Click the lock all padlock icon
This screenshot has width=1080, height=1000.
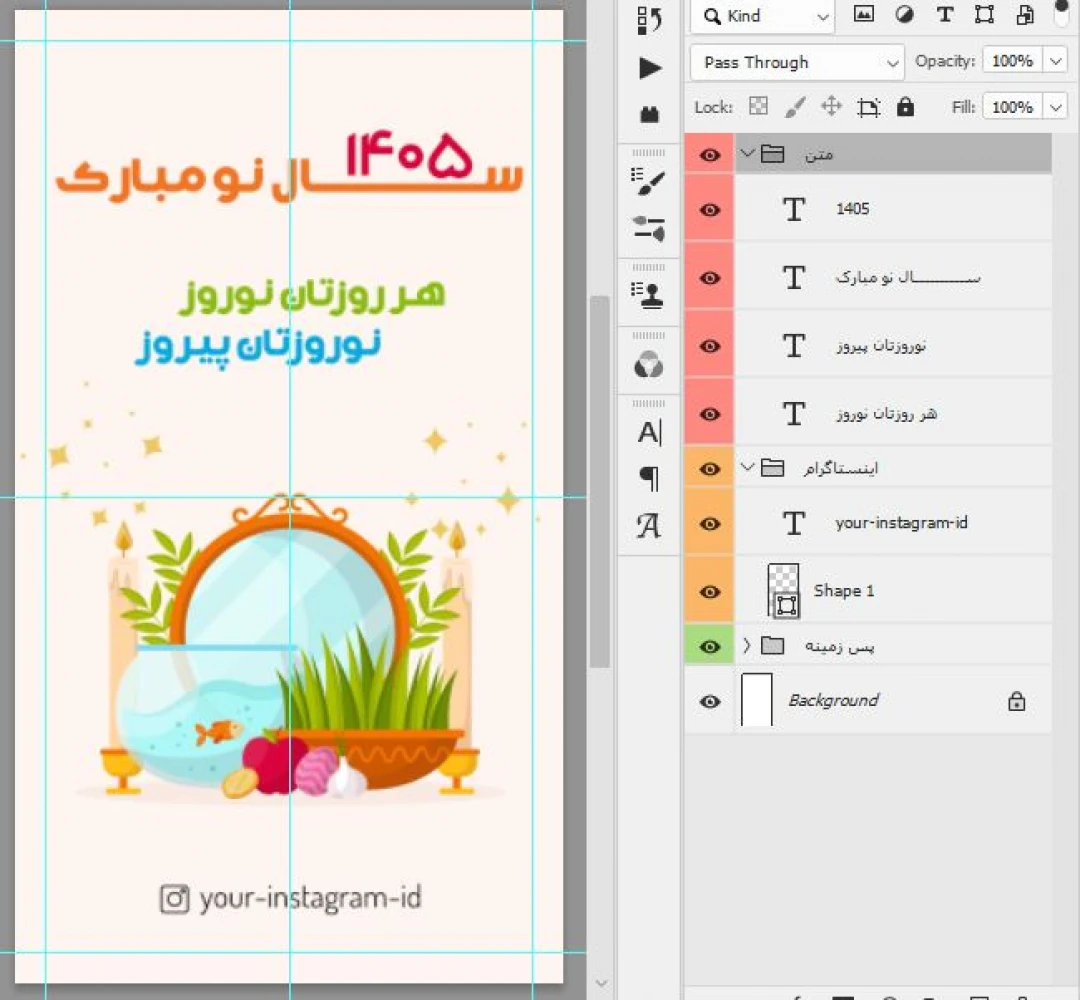[x=905, y=107]
